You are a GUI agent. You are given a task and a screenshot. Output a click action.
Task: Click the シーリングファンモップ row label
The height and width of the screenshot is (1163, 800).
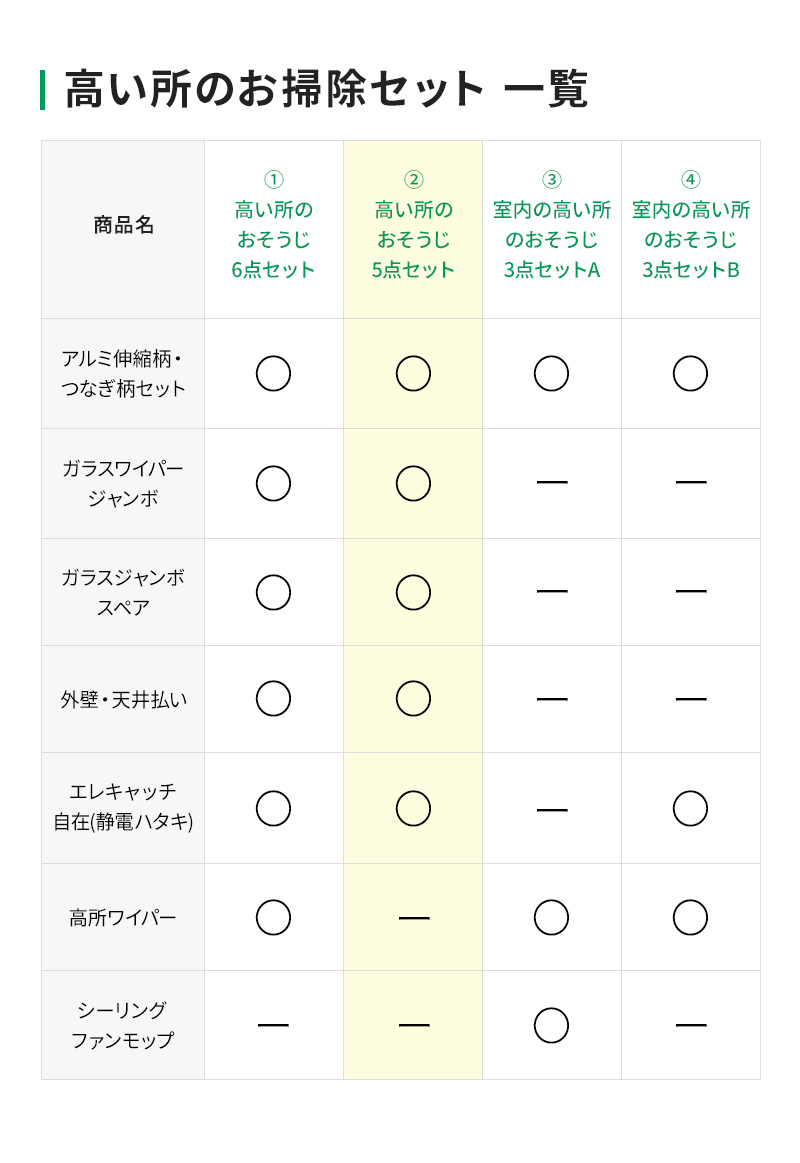click(x=123, y=1025)
